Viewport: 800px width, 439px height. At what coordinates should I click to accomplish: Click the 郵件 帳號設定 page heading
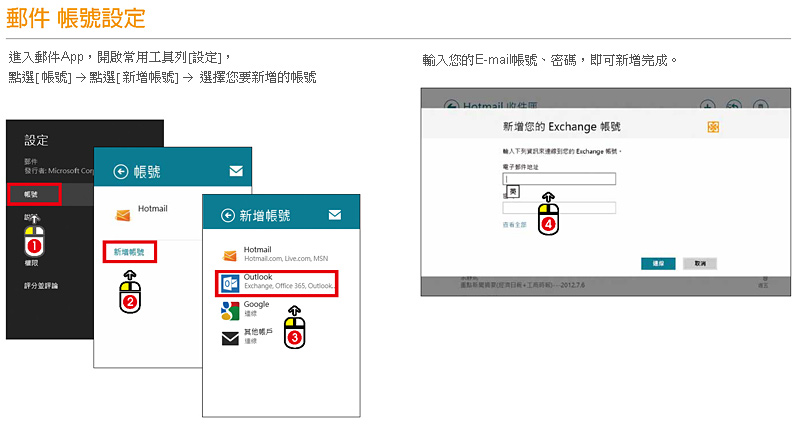(x=76, y=18)
